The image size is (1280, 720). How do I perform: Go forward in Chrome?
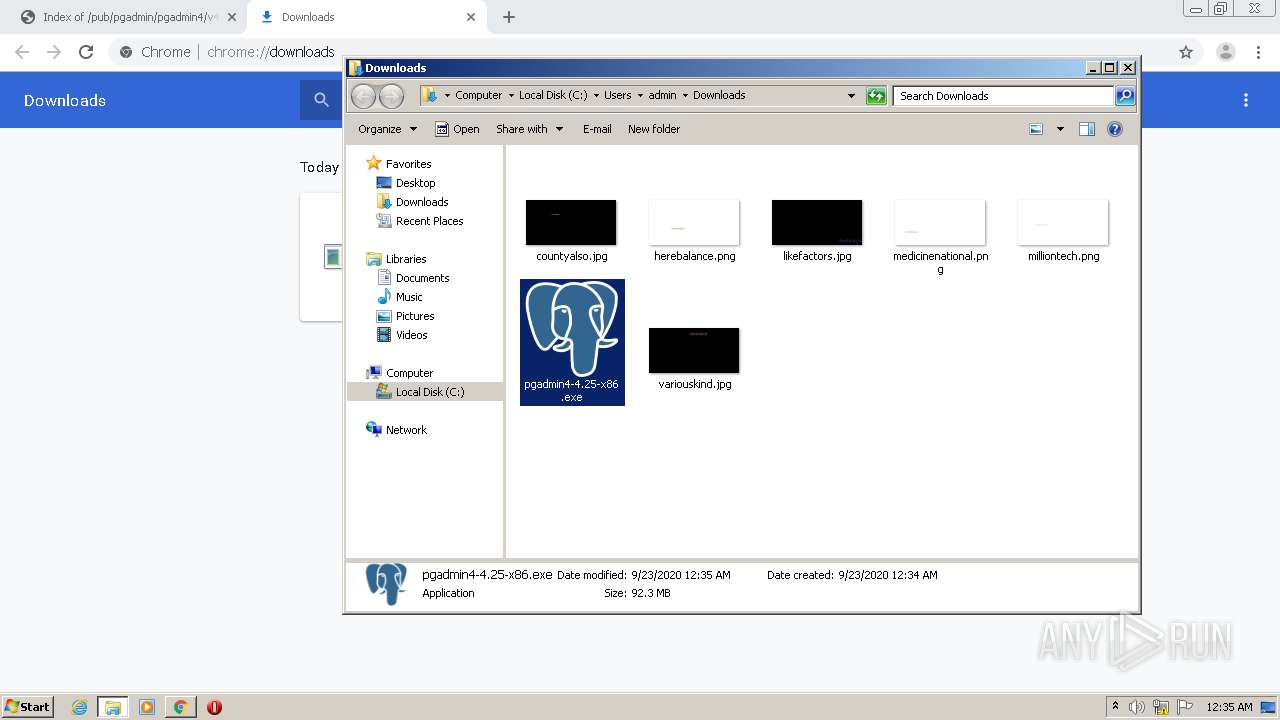click(x=54, y=52)
